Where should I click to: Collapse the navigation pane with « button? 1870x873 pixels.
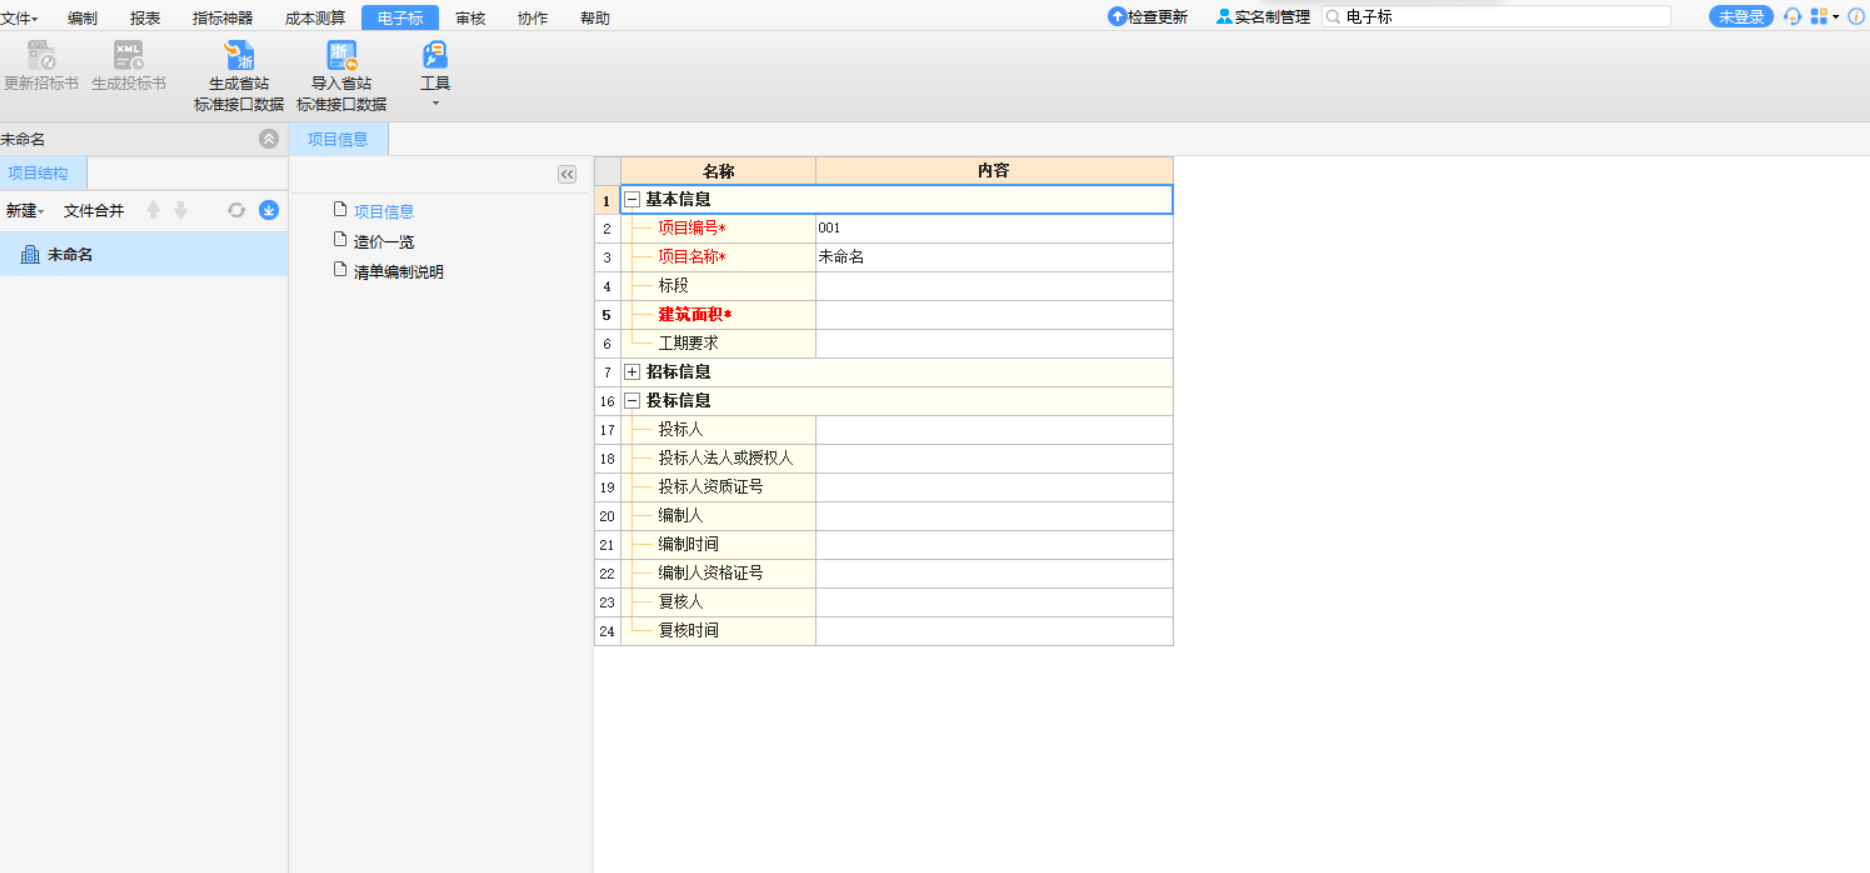[x=567, y=174]
